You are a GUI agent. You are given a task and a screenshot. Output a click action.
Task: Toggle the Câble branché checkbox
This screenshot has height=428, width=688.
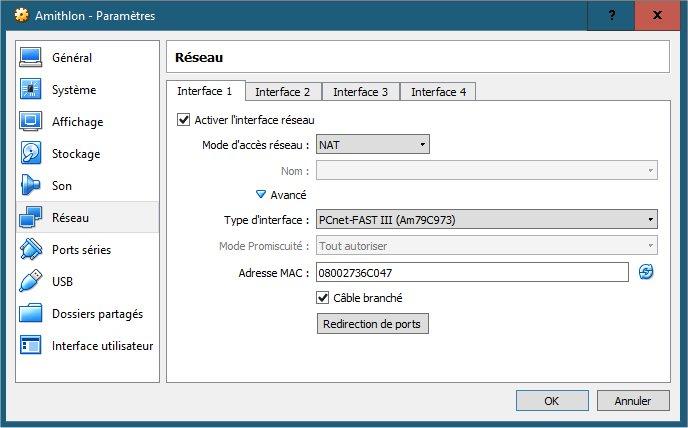[x=322, y=298]
